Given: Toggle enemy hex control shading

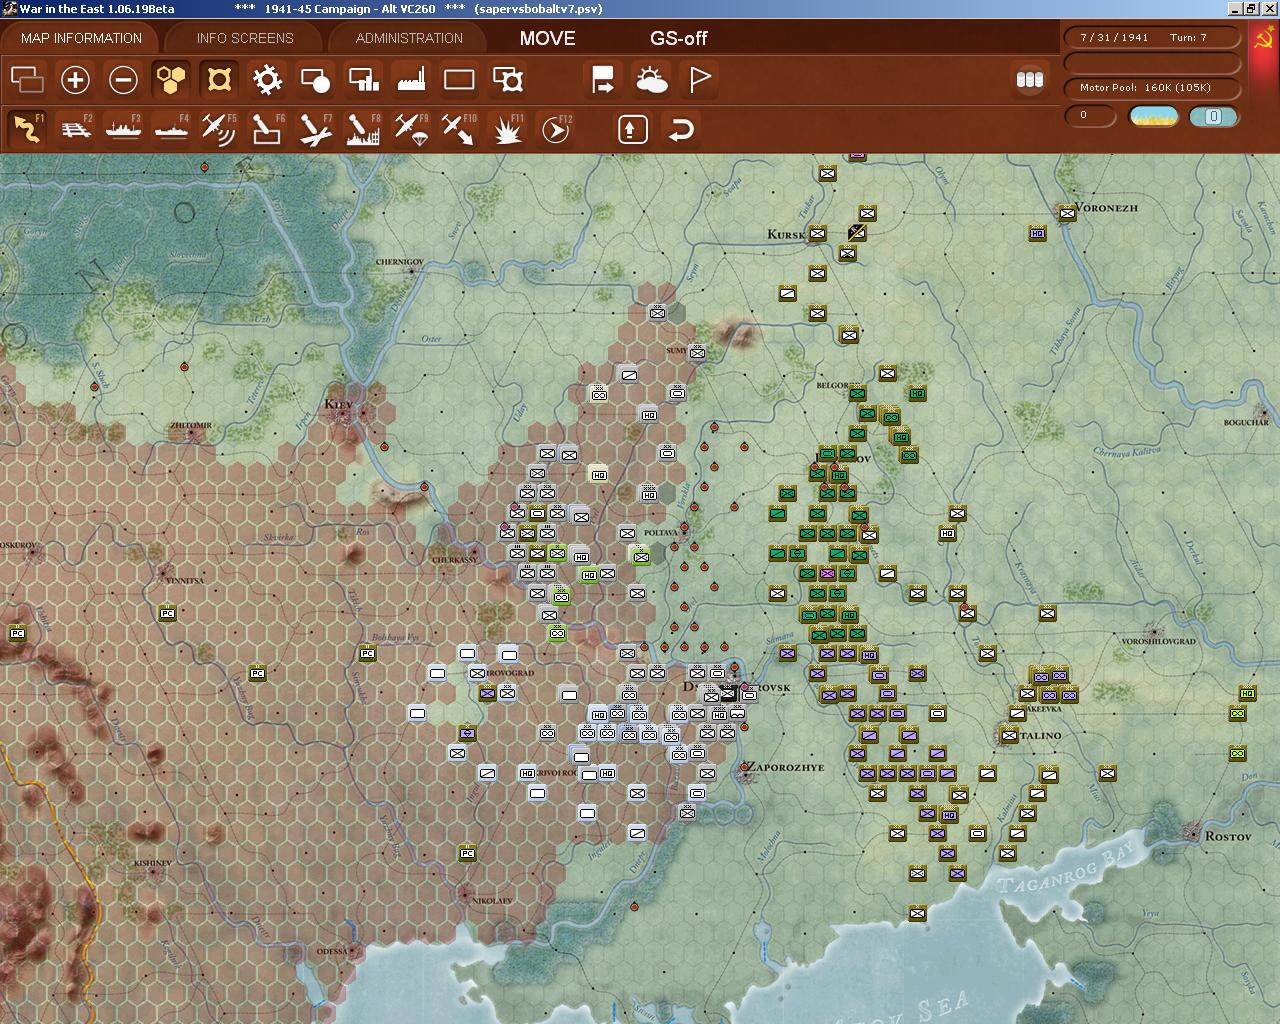Looking at the screenshot, I should 219,80.
